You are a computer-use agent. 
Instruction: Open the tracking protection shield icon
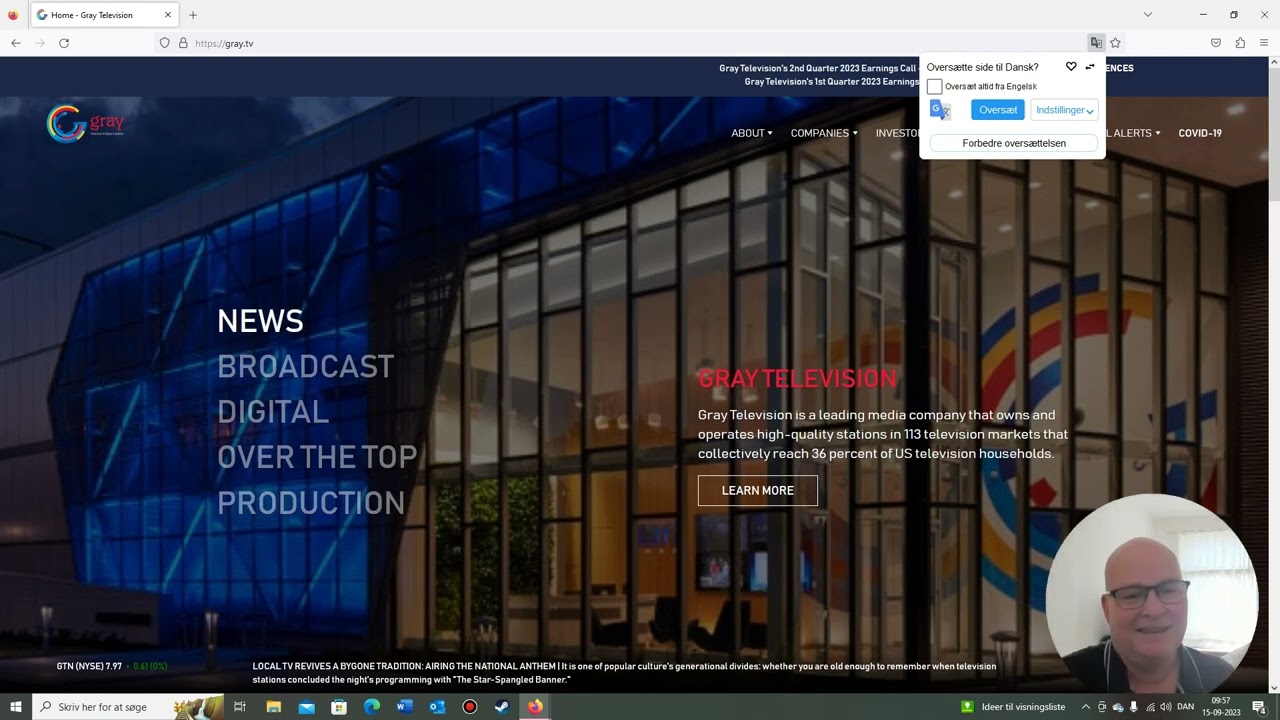pyautogui.click(x=165, y=43)
